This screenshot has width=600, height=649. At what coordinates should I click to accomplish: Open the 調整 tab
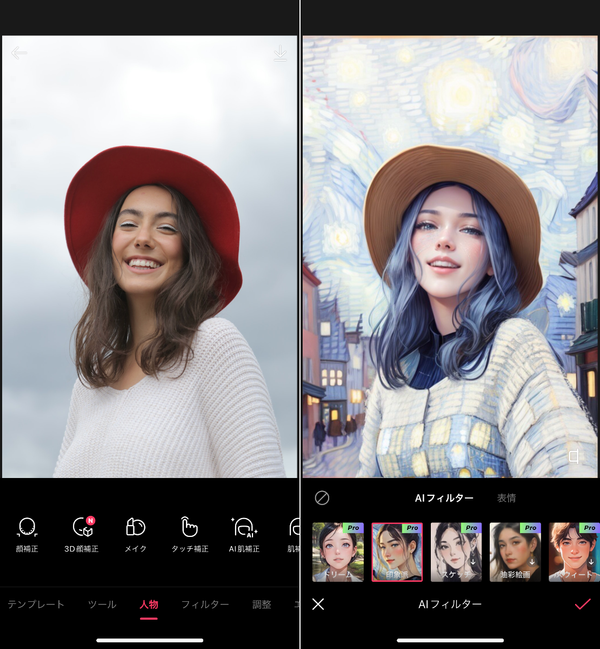pyautogui.click(x=262, y=604)
